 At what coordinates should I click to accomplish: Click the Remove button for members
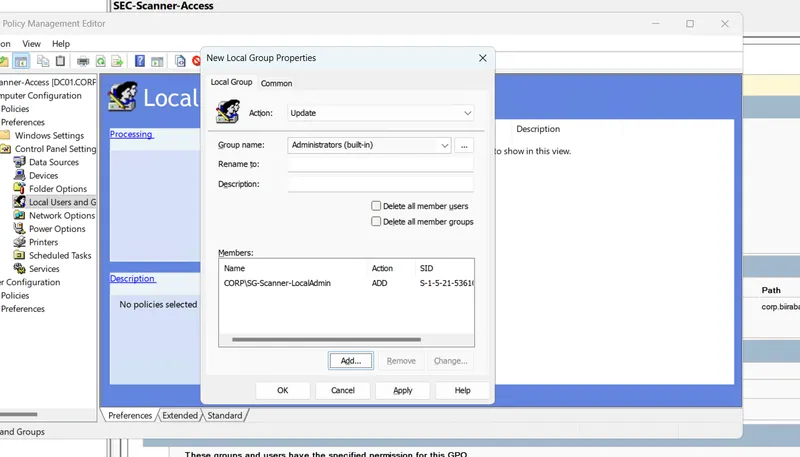[401, 361]
